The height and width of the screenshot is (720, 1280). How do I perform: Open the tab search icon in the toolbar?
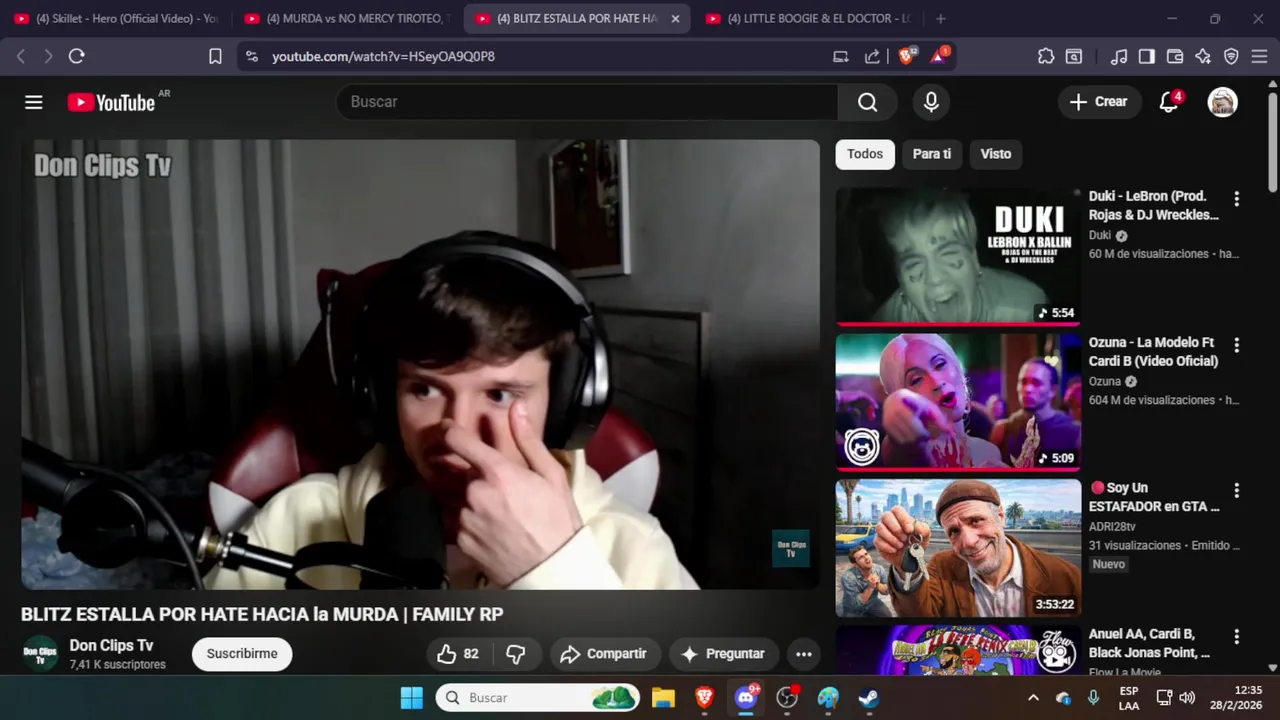point(1074,57)
